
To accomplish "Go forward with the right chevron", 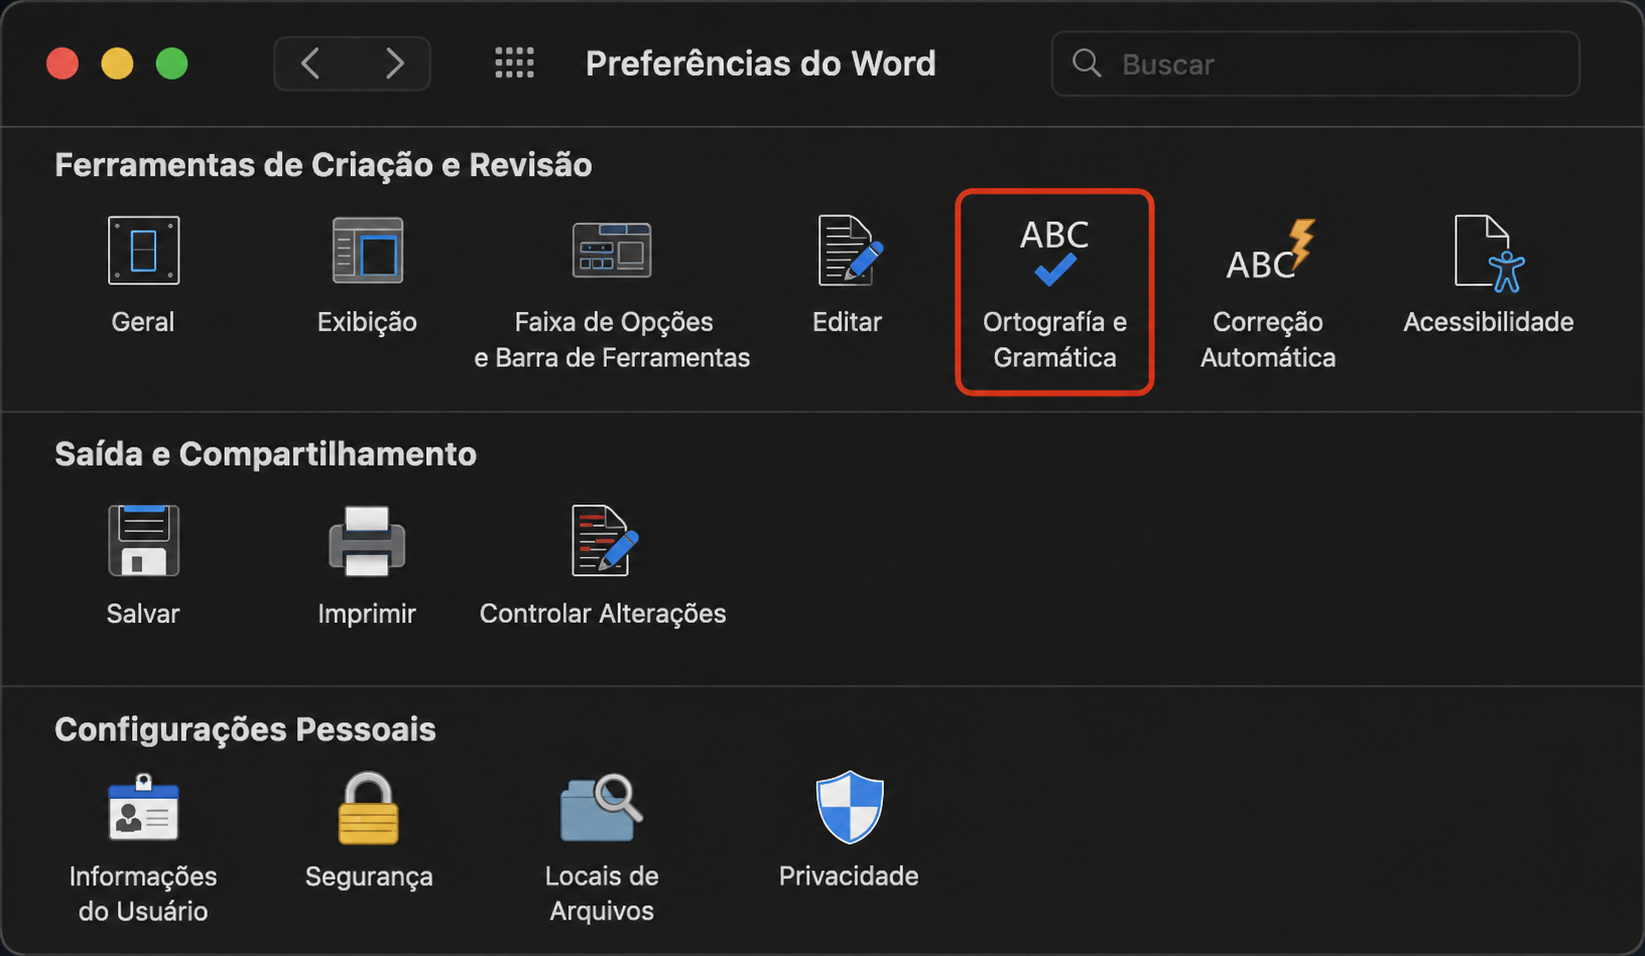I will coord(394,63).
